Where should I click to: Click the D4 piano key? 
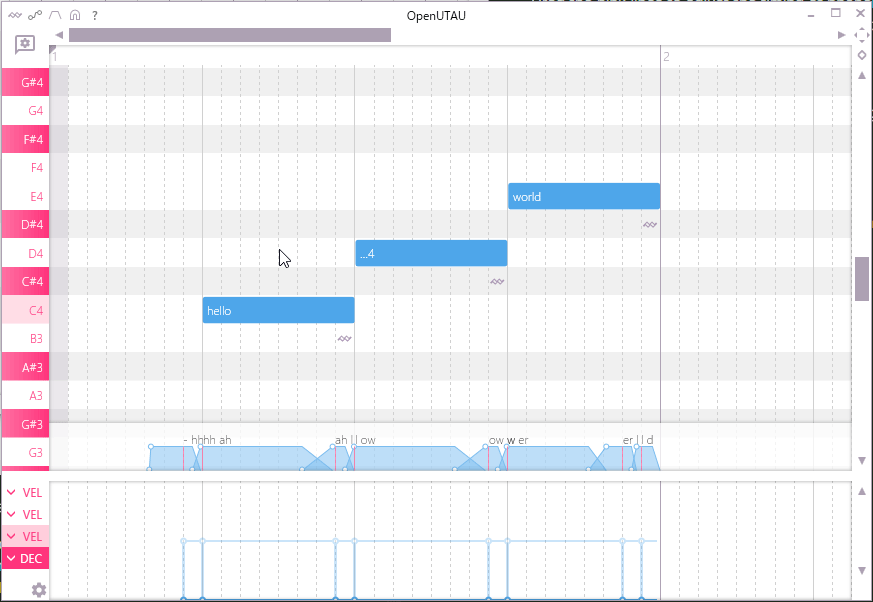click(x=25, y=253)
